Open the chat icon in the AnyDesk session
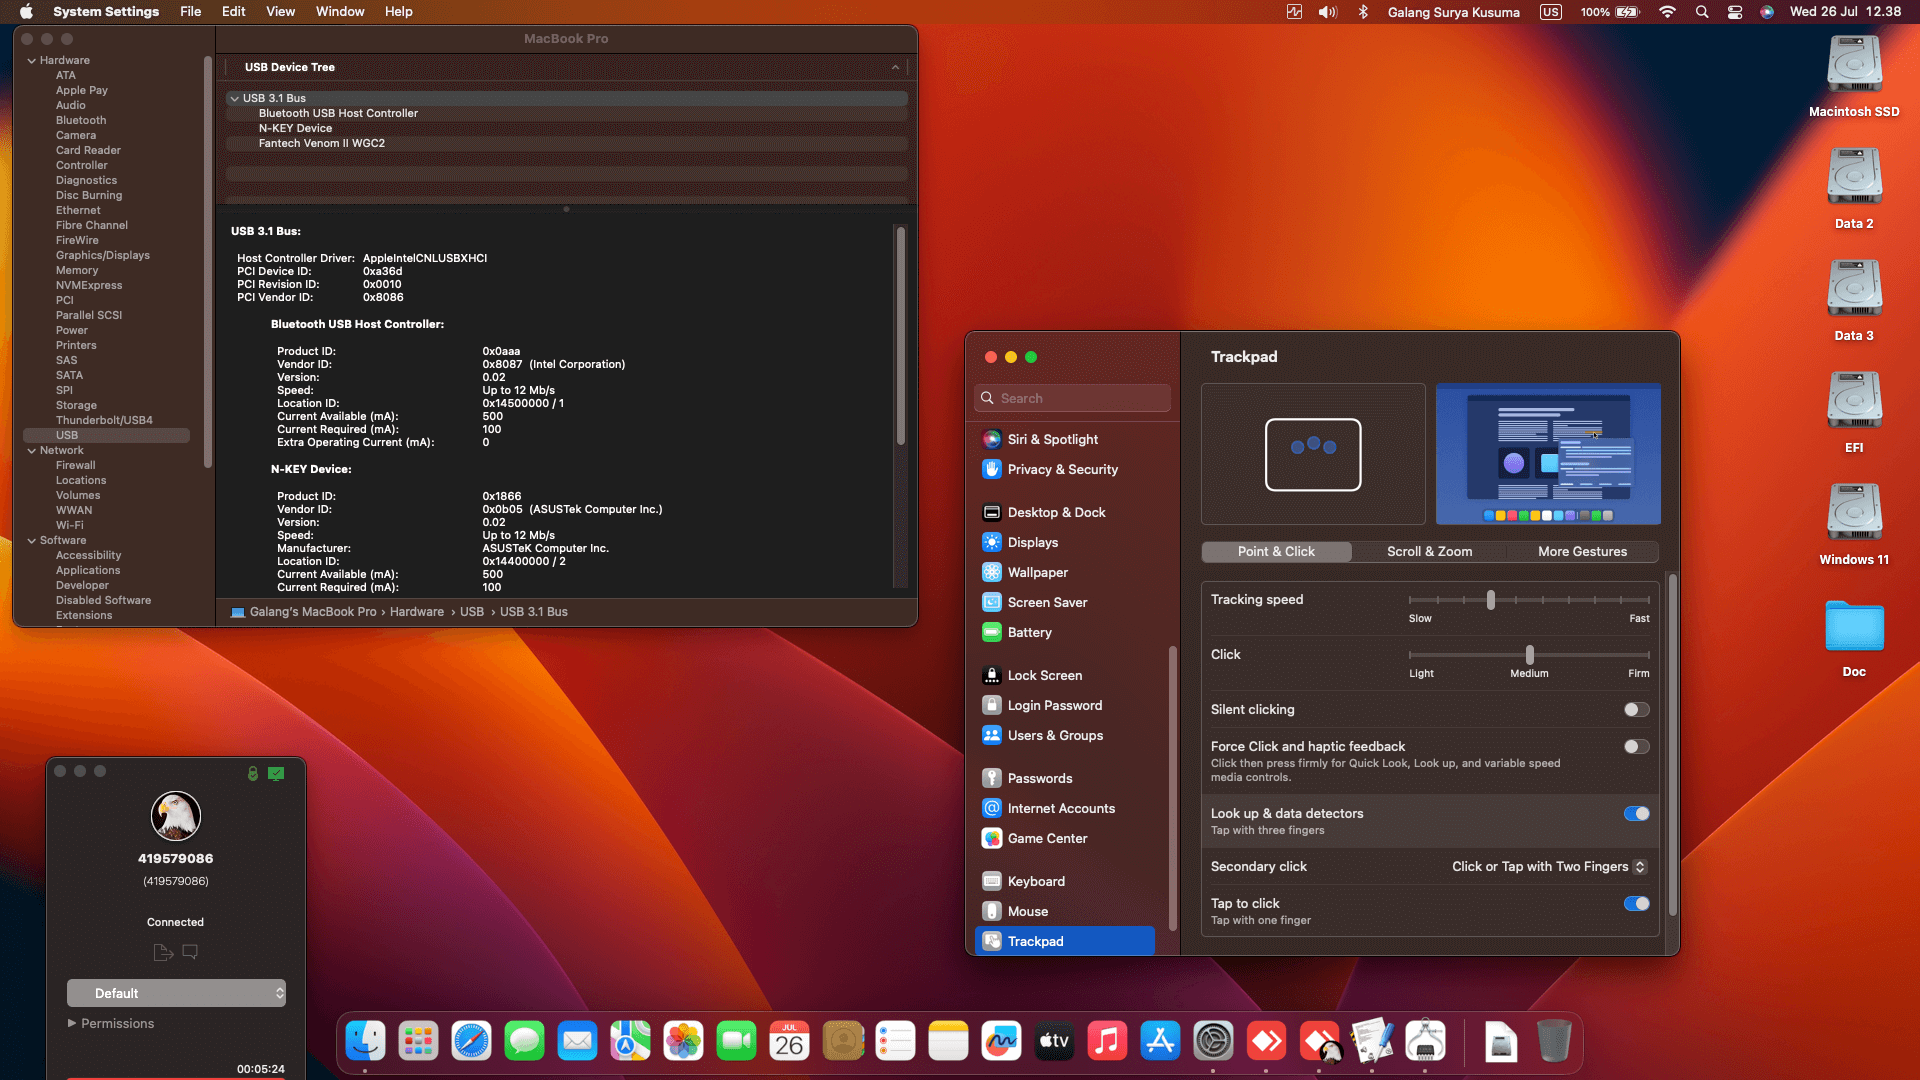 tap(190, 951)
